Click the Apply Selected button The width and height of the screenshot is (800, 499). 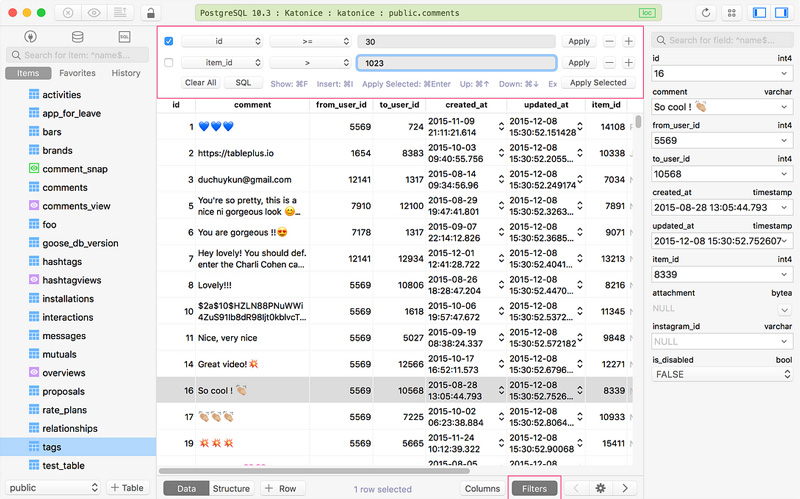(x=598, y=83)
